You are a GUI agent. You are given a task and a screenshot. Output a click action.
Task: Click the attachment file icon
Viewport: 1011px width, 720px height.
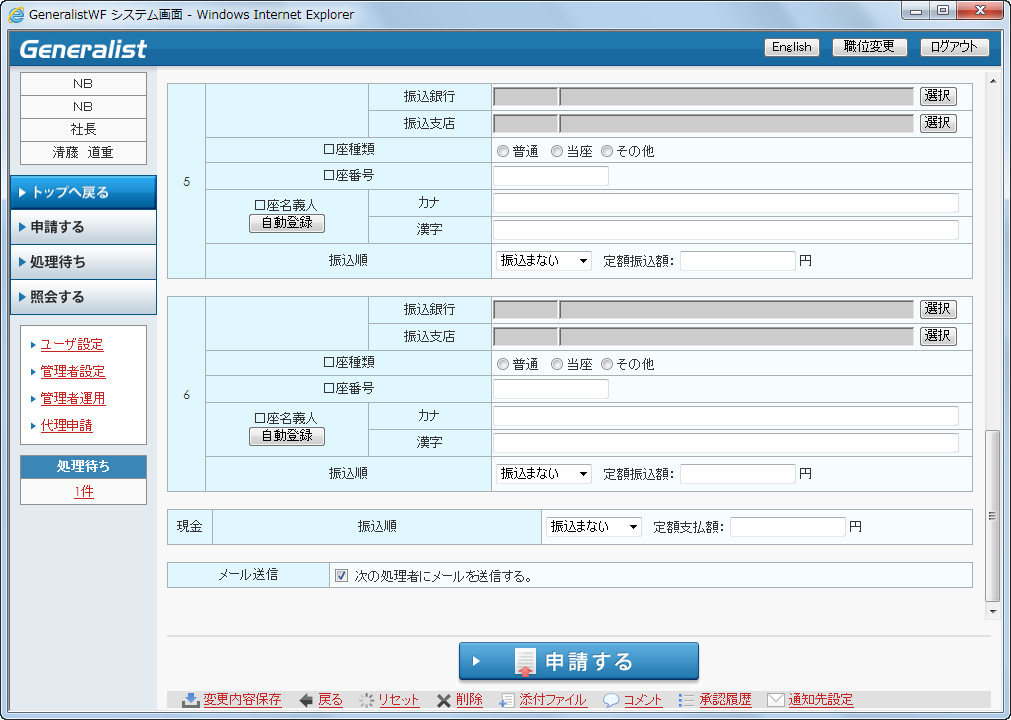(x=507, y=700)
